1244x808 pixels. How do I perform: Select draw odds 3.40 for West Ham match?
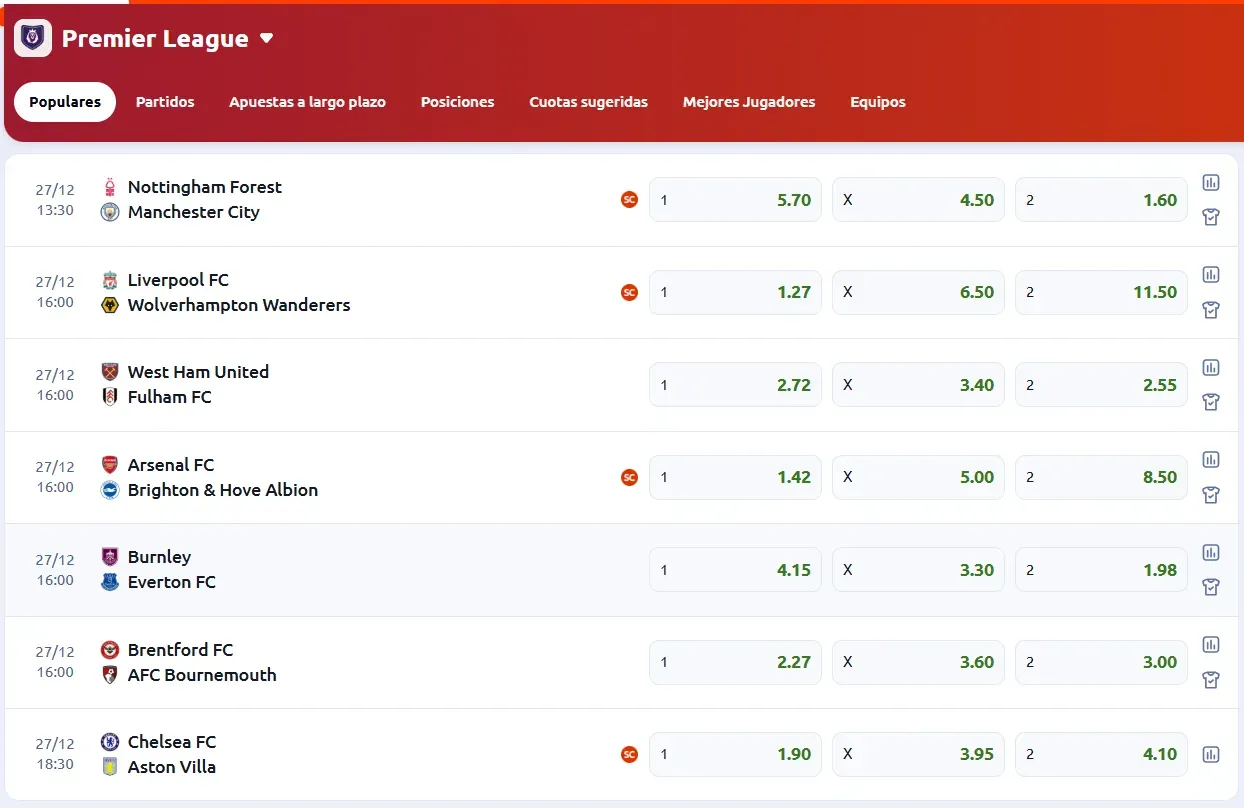[918, 385]
